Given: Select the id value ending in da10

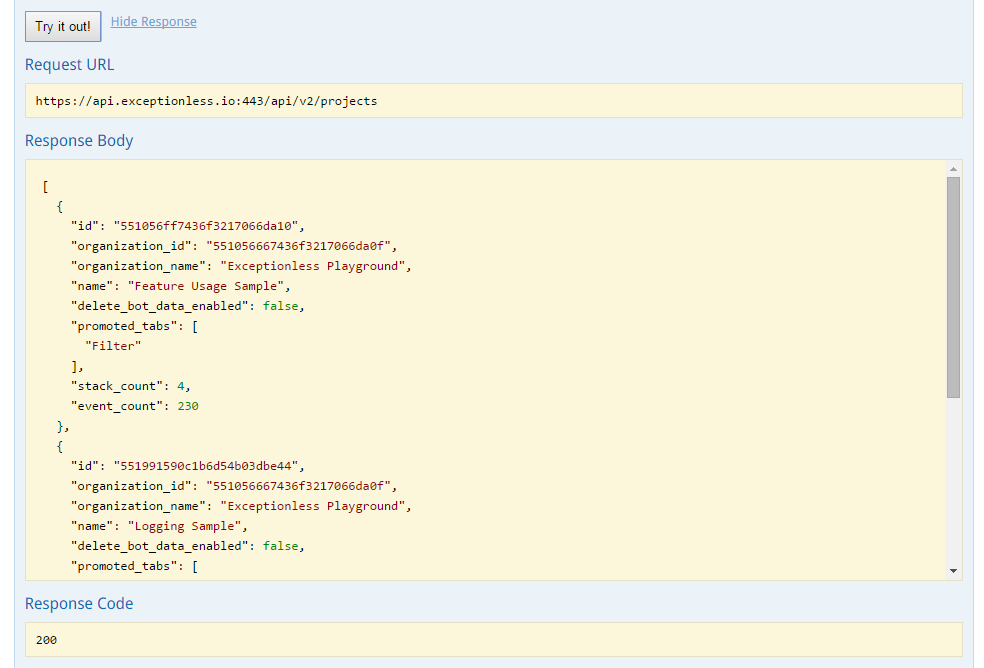Looking at the screenshot, I should [x=208, y=226].
